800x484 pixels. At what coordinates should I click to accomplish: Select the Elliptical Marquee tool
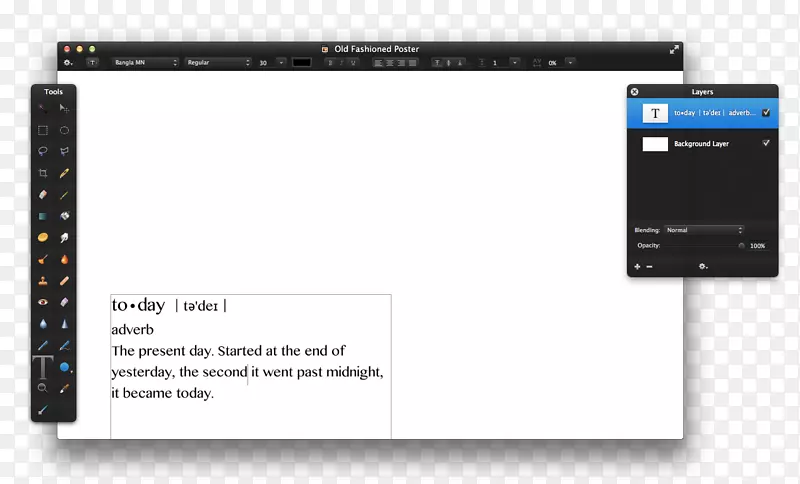tap(64, 130)
